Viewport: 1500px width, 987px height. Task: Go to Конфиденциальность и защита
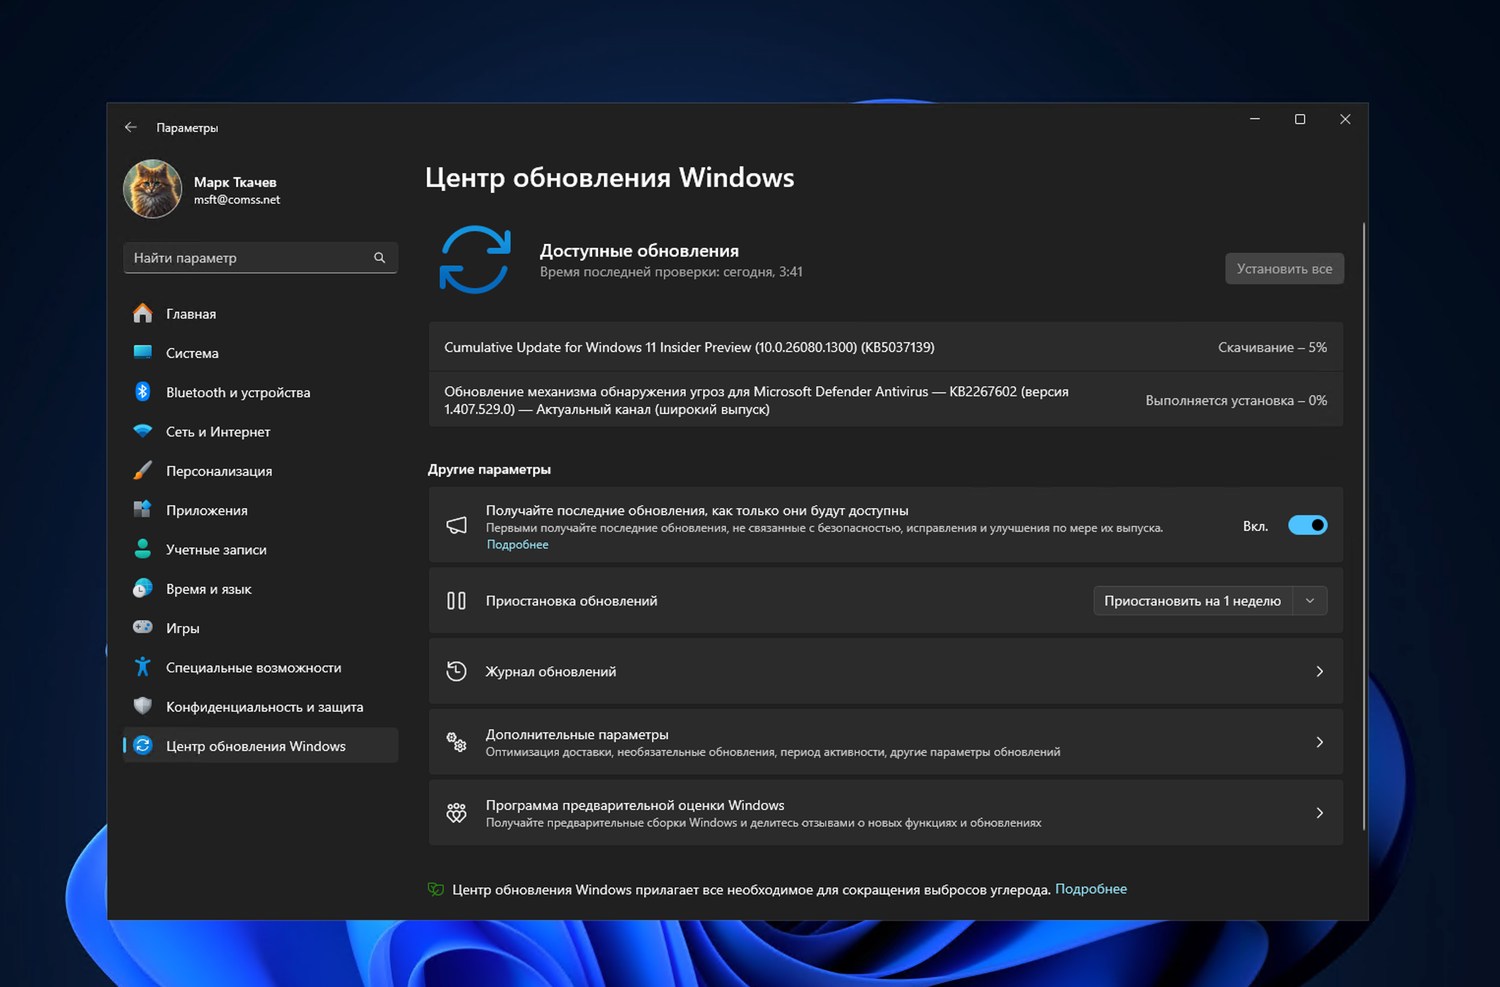260,707
